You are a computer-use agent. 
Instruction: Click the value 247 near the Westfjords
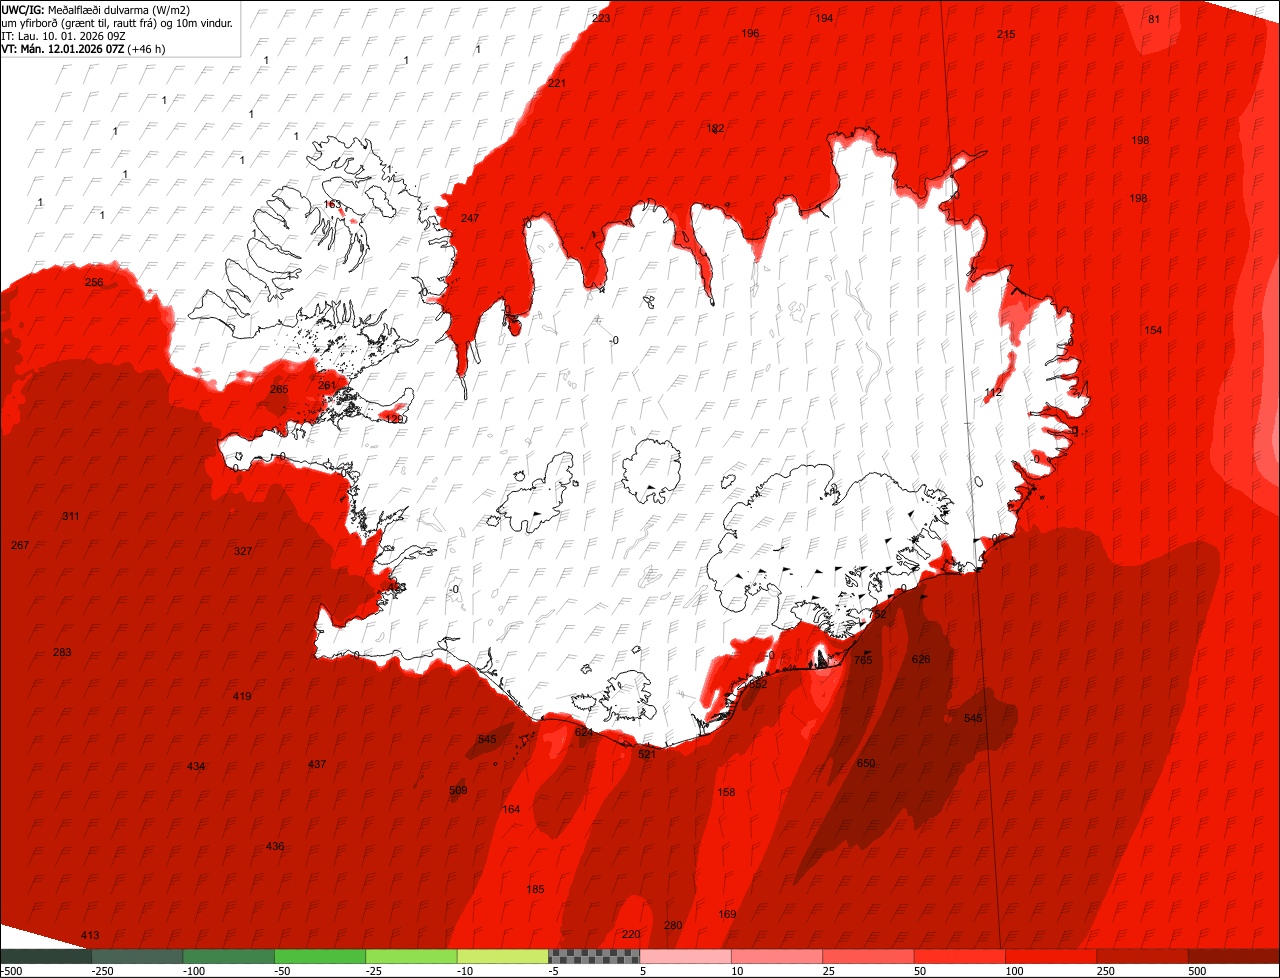[470, 219]
